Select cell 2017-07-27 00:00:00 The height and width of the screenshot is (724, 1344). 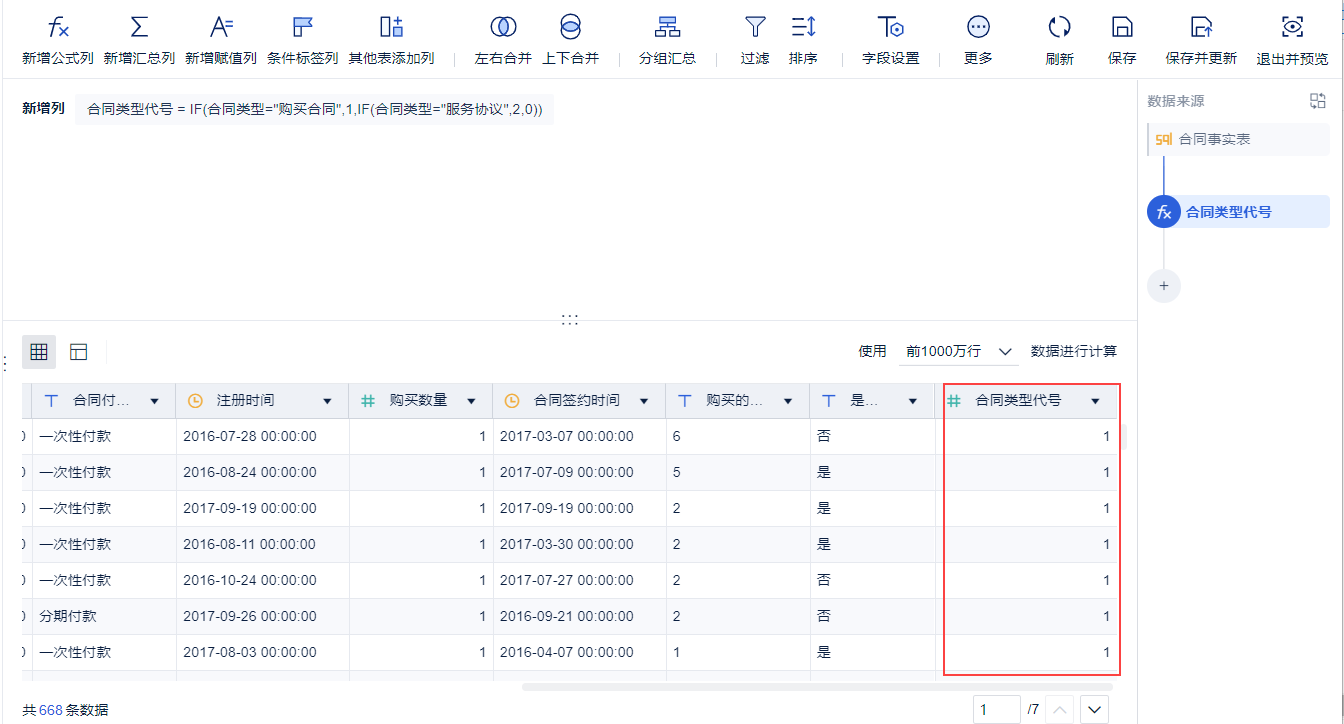pyautogui.click(x=580, y=581)
